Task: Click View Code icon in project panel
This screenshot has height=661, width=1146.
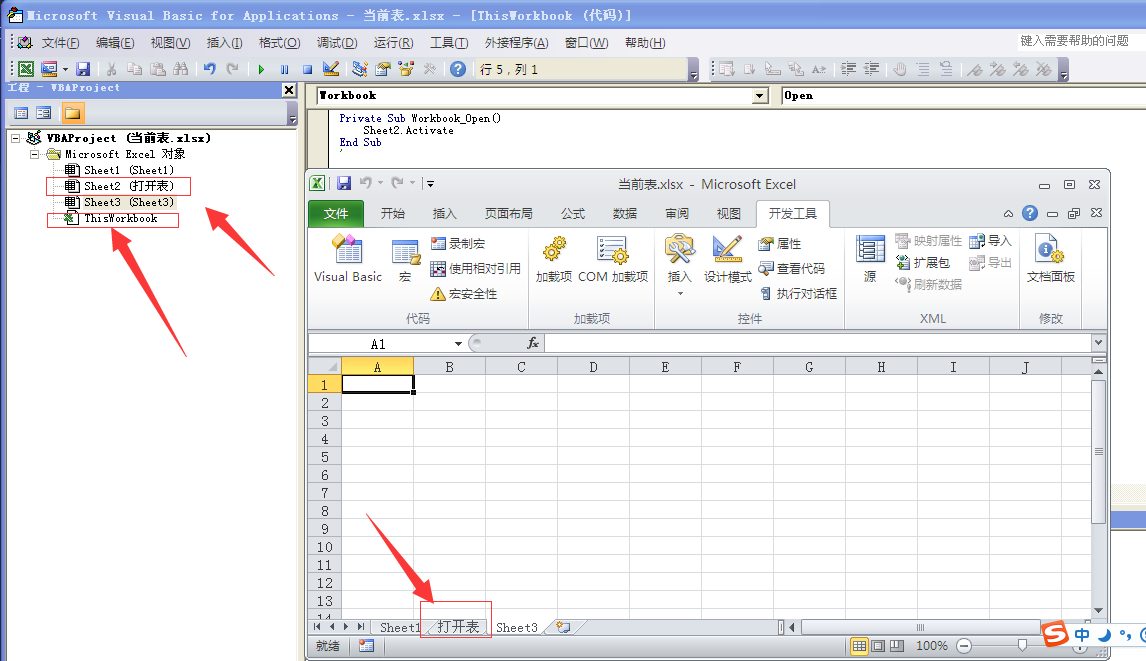Action: tap(21, 113)
